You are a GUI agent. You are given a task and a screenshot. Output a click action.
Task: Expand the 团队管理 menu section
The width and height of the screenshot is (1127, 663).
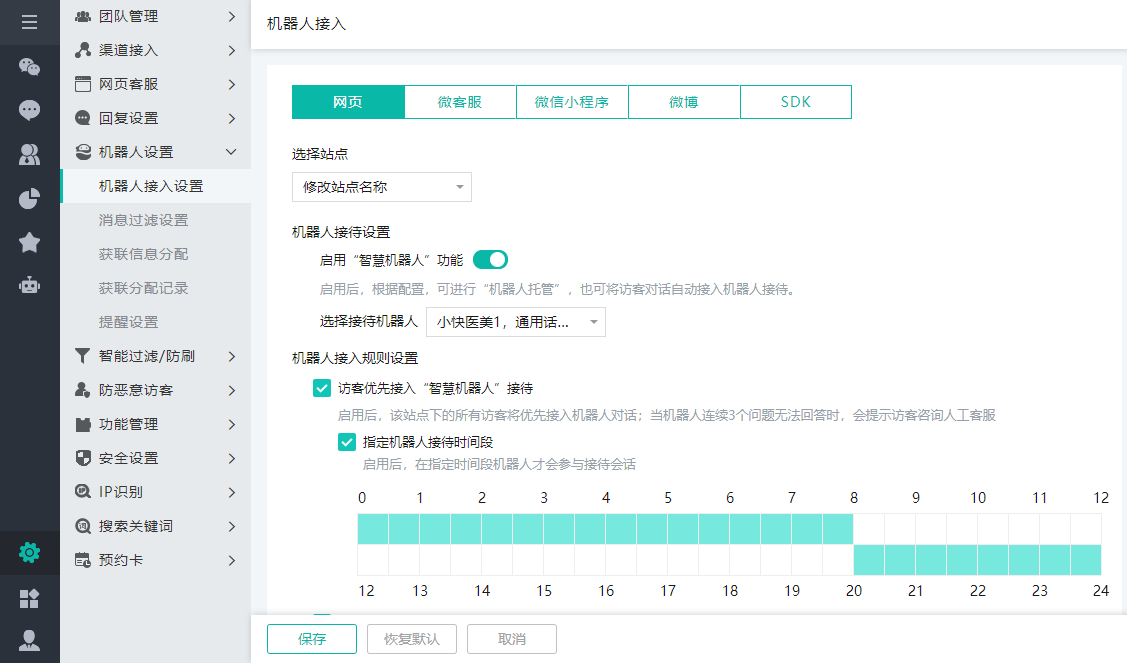[x=155, y=16]
